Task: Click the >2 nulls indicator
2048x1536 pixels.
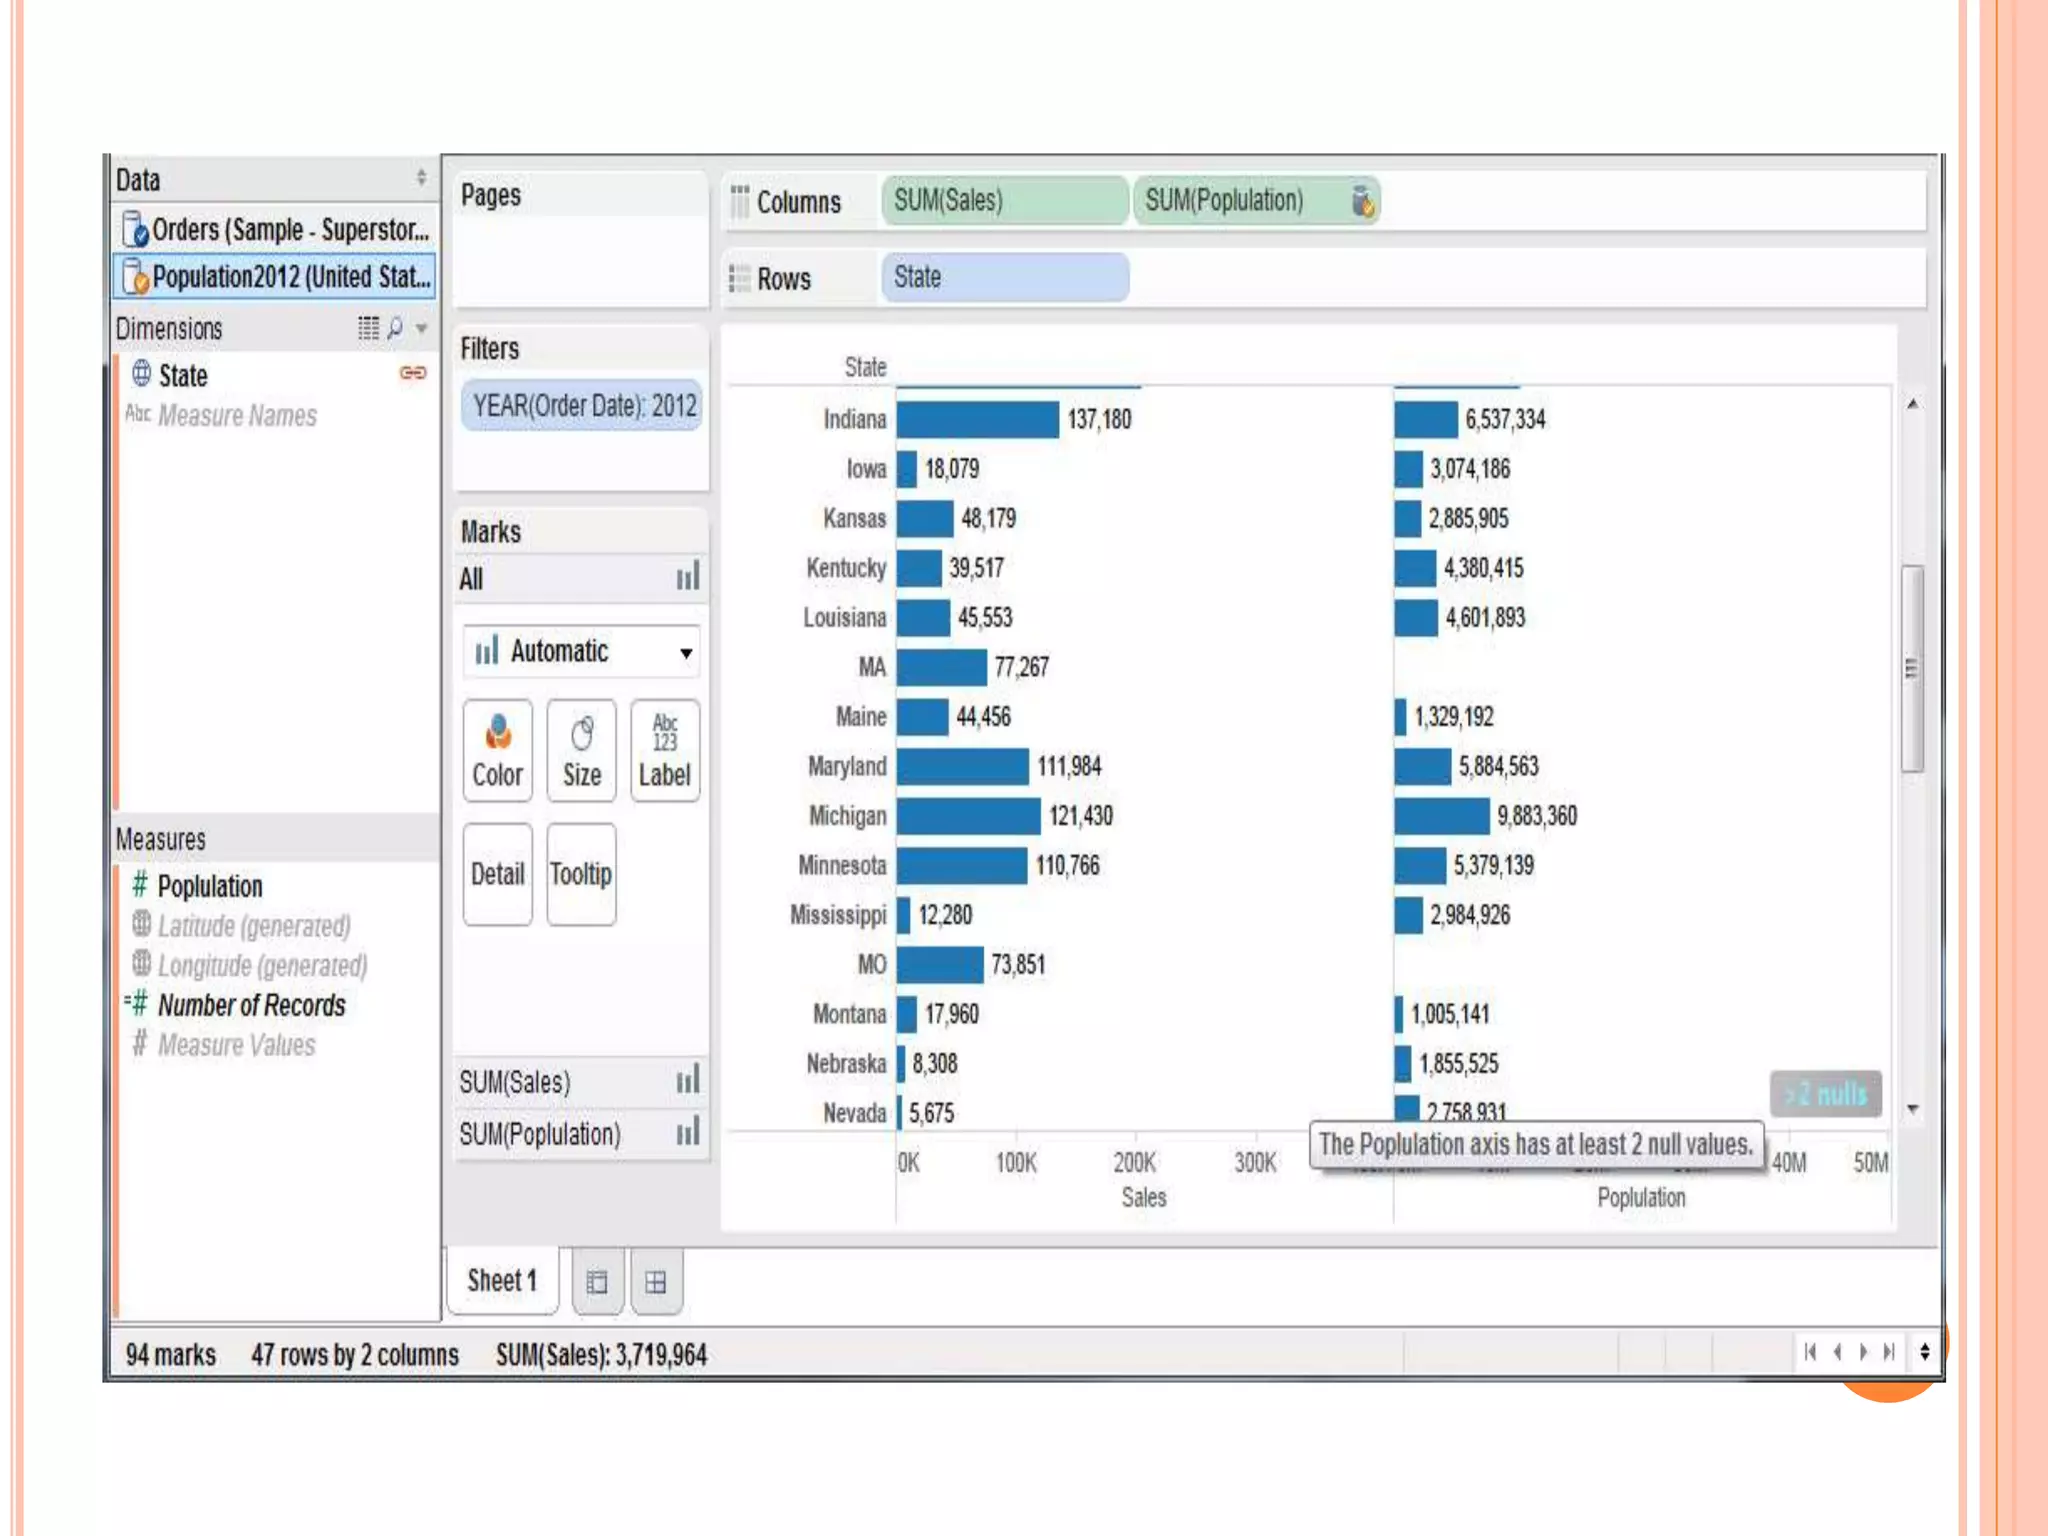Action: point(1825,1094)
